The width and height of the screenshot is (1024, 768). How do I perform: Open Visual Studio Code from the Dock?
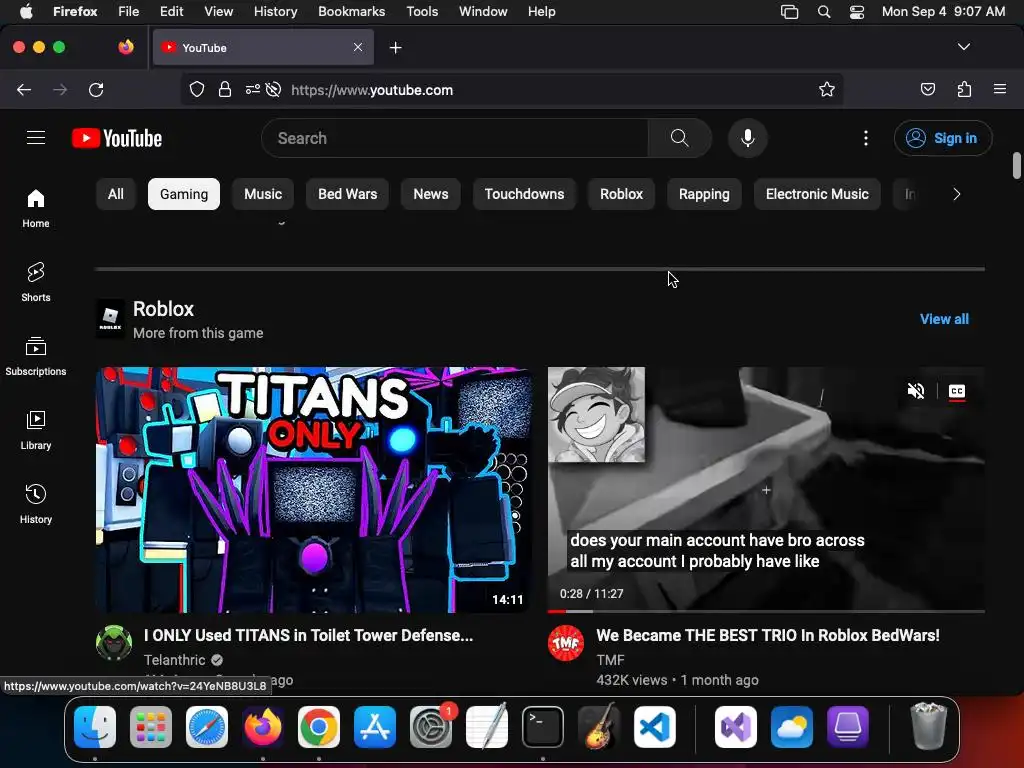point(655,727)
